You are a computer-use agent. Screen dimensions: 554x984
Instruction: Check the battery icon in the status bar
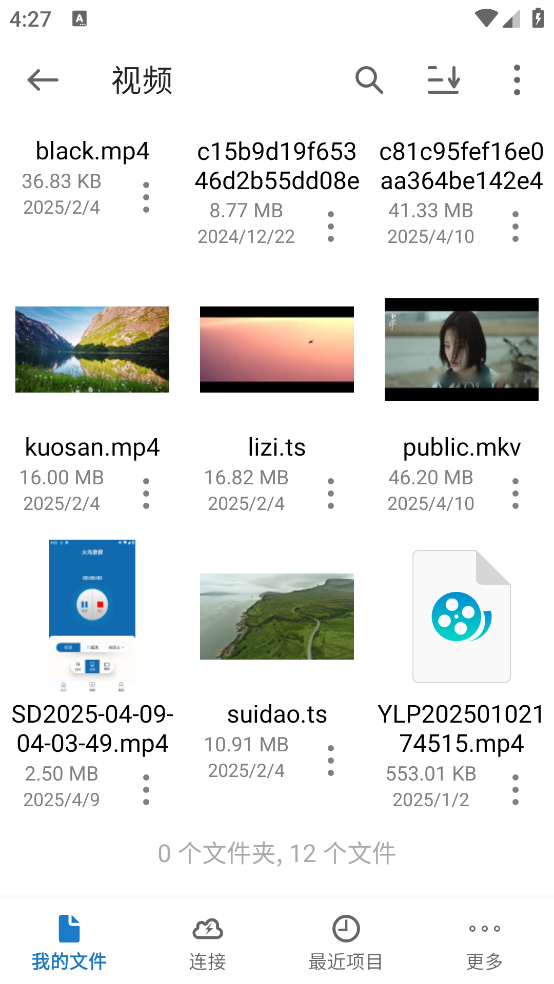(x=538, y=18)
